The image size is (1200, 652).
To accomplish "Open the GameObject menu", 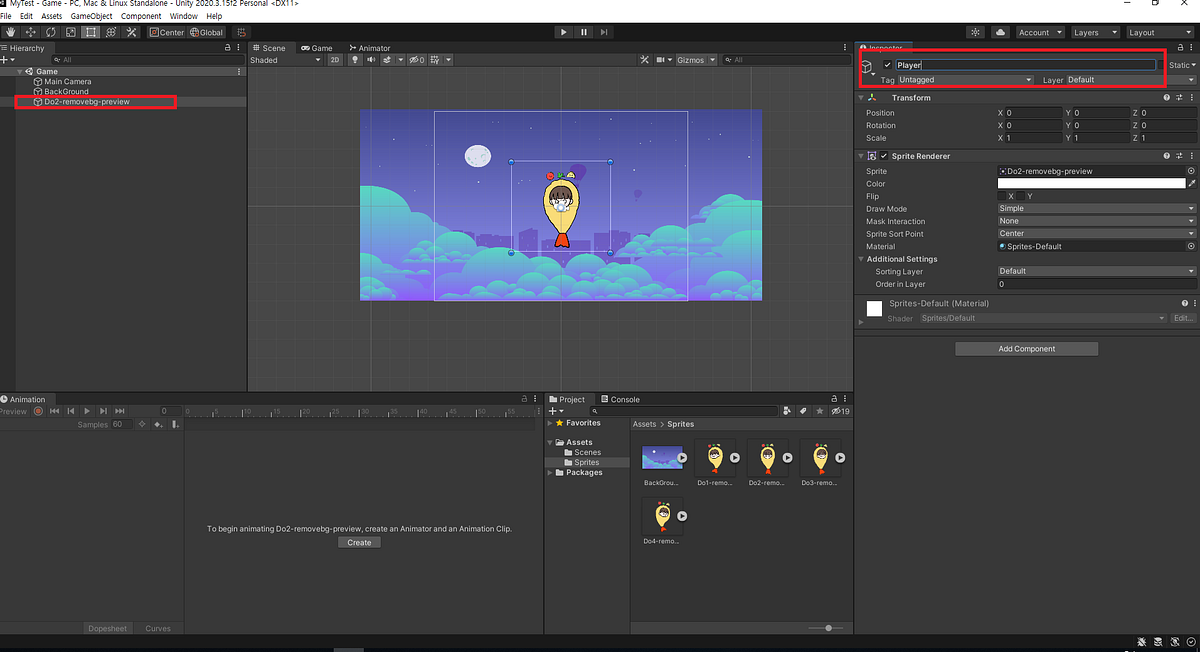I will [91, 15].
